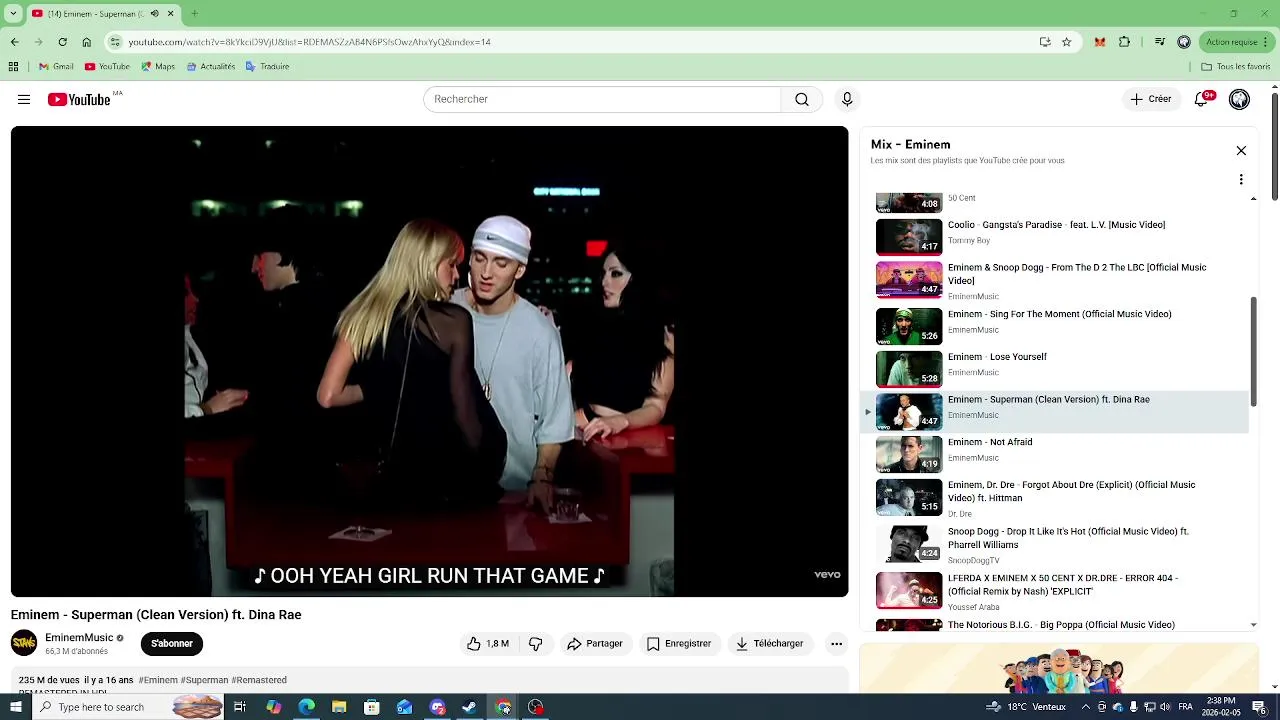Bookmark this page with the star

[1066, 42]
